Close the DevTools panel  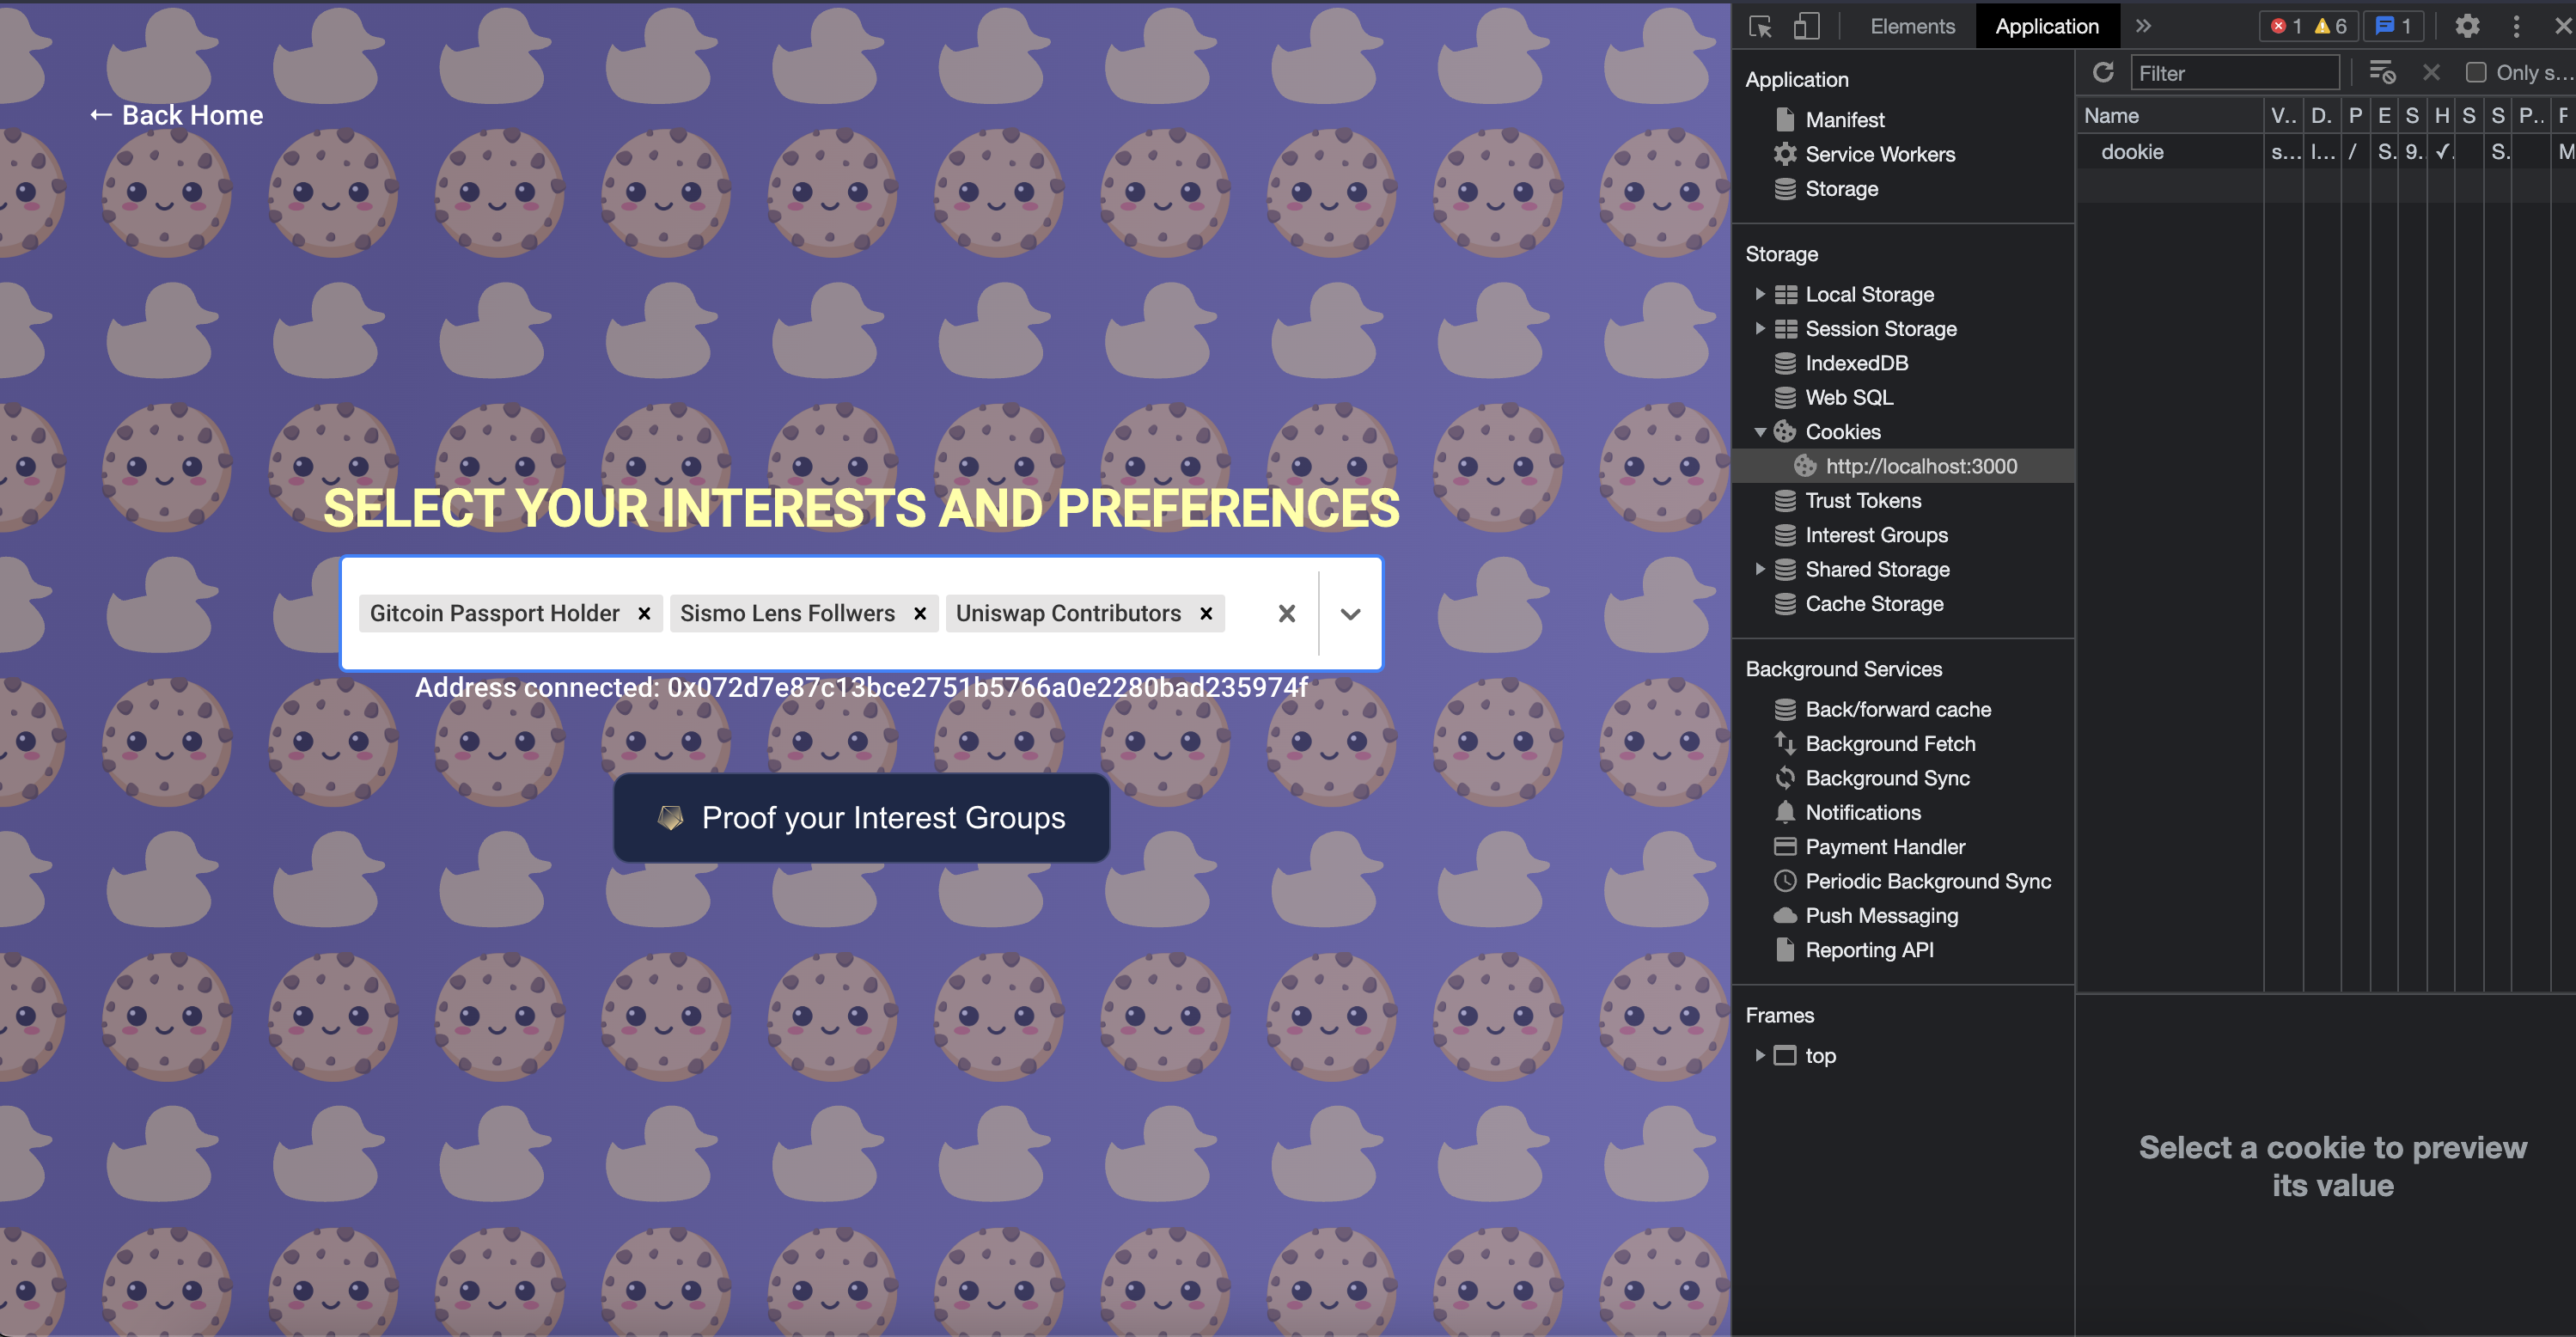tap(2563, 27)
